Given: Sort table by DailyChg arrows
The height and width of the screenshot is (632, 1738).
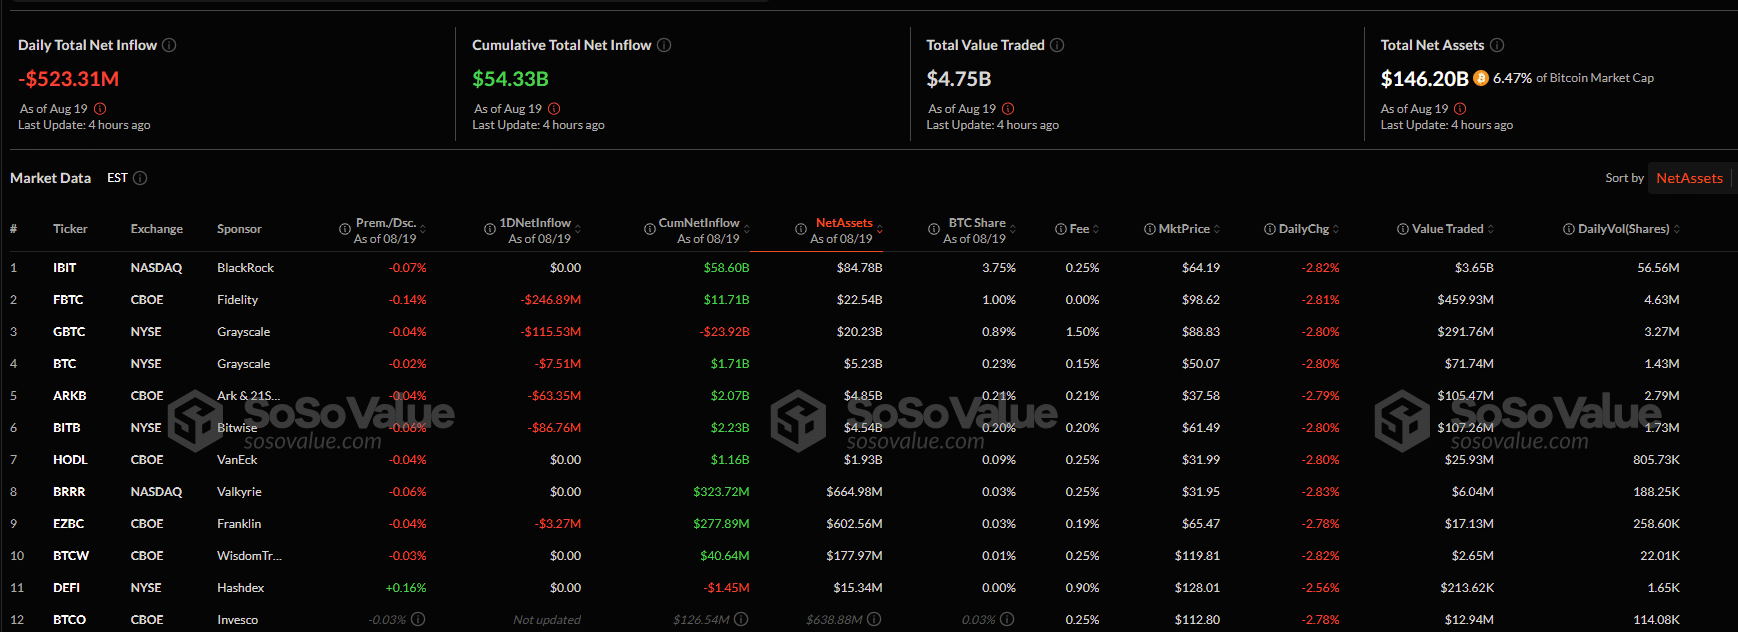Looking at the screenshot, I should click(1336, 229).
